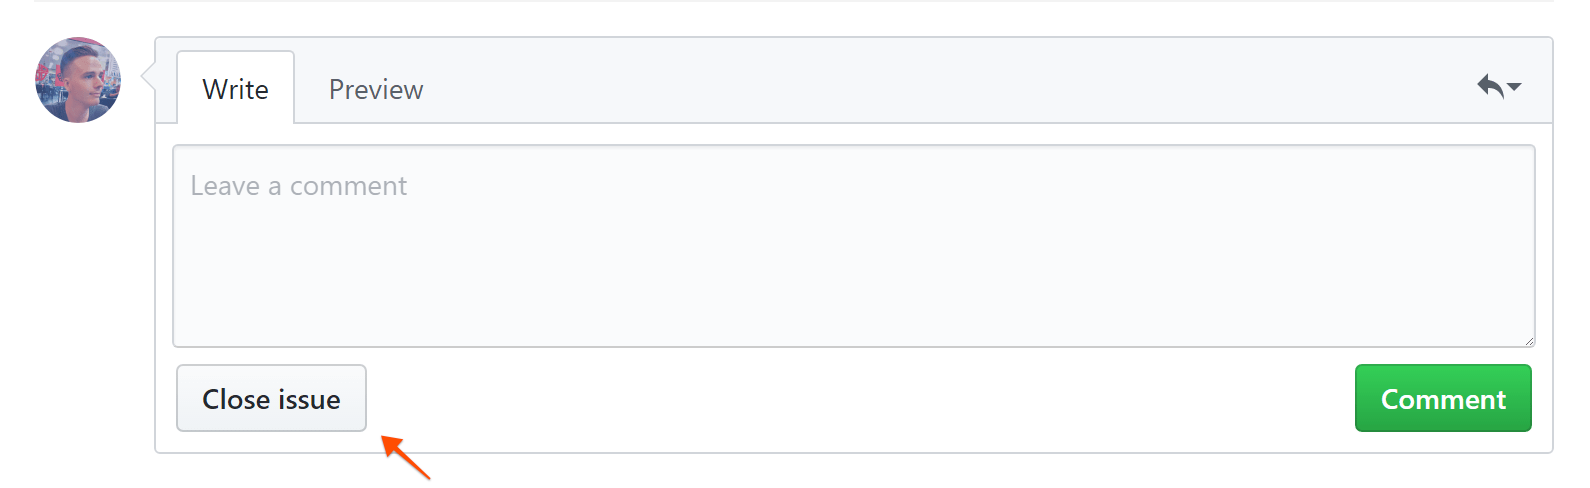Return to writing mode via Write

point(236,88)
